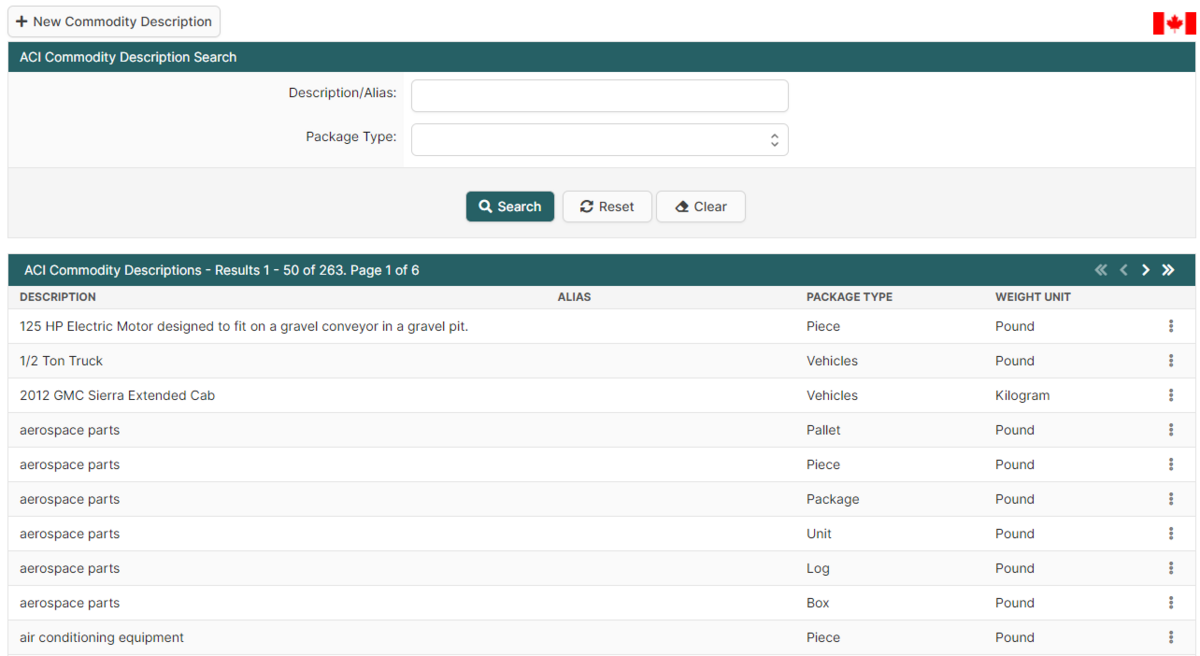Viewport: 1200px width, 656px height.
Task: Jump to the last results page
Action: (1168, 270)
